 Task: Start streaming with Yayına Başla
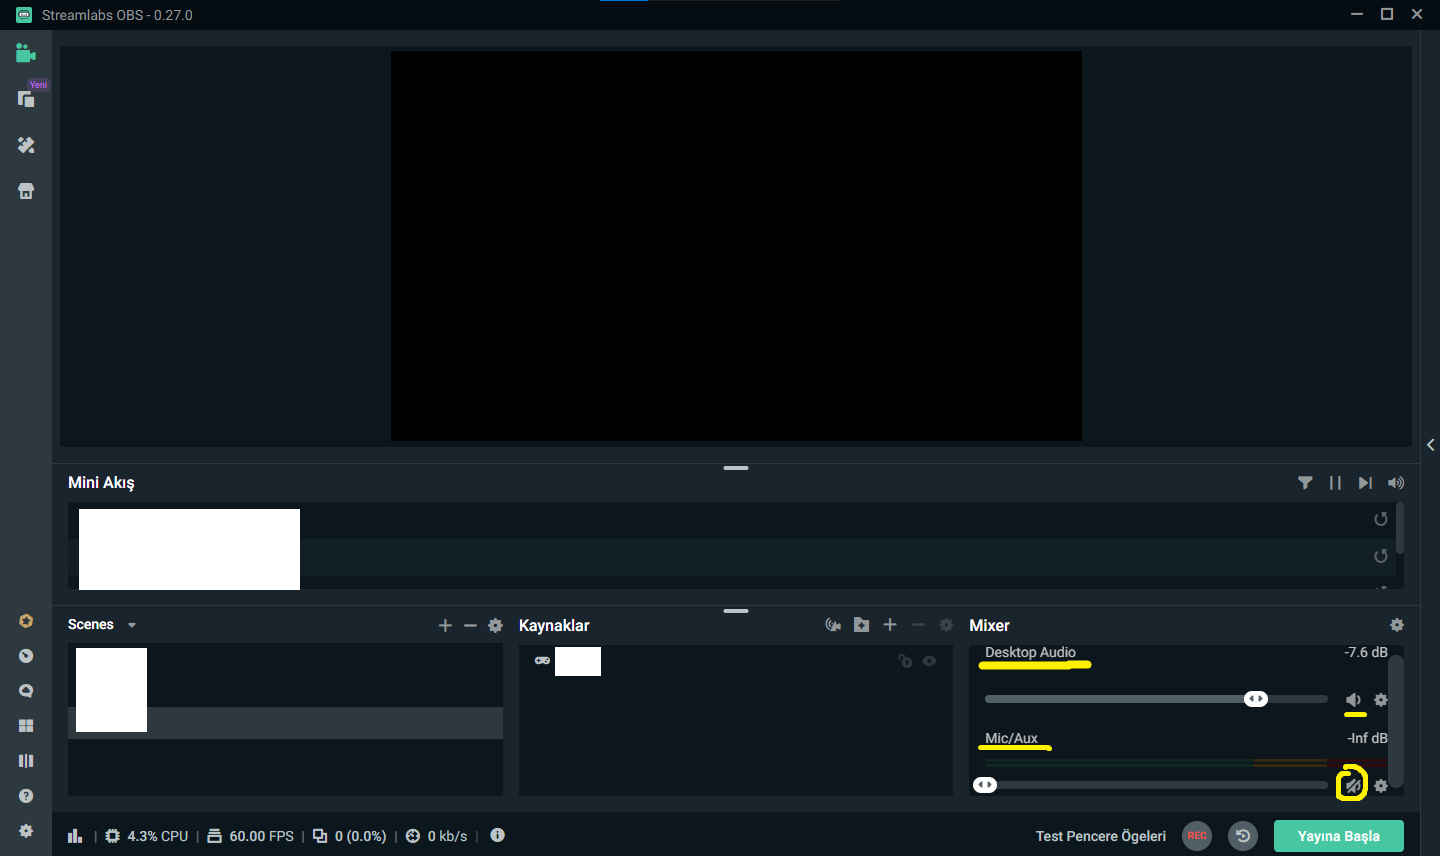point(1338,835)
